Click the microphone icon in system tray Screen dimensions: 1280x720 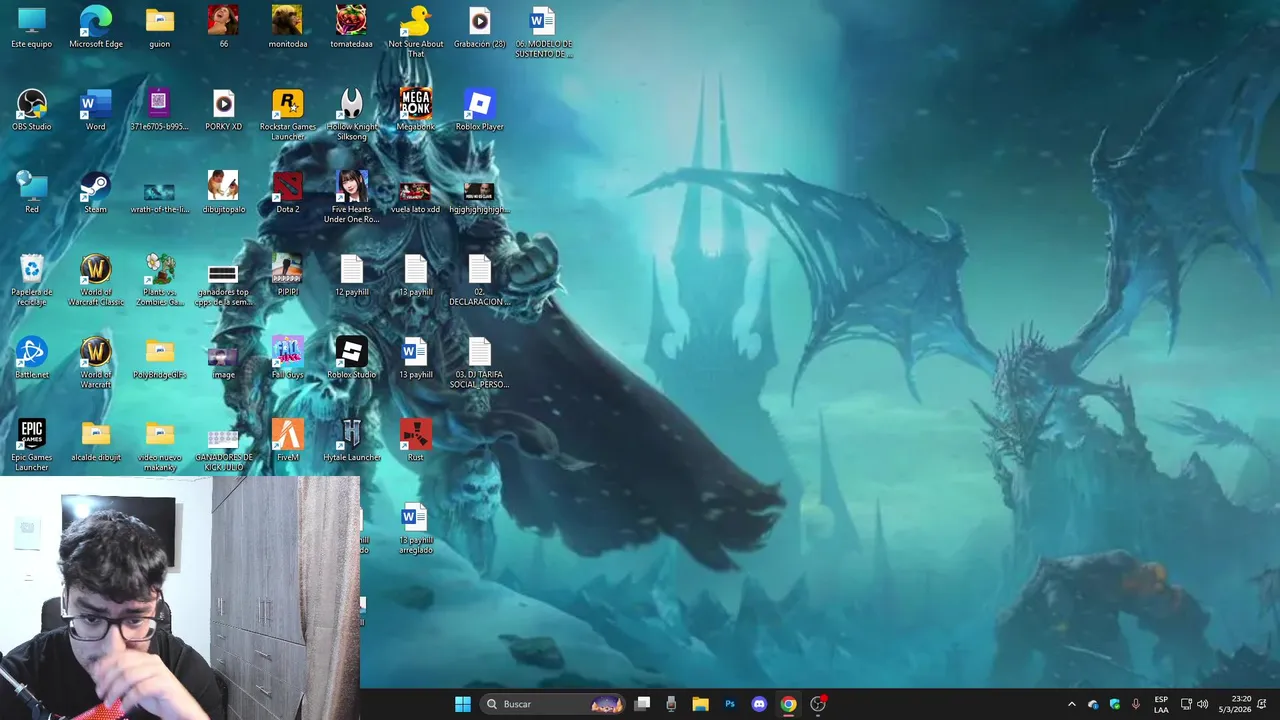click(x=1136, y=704)
